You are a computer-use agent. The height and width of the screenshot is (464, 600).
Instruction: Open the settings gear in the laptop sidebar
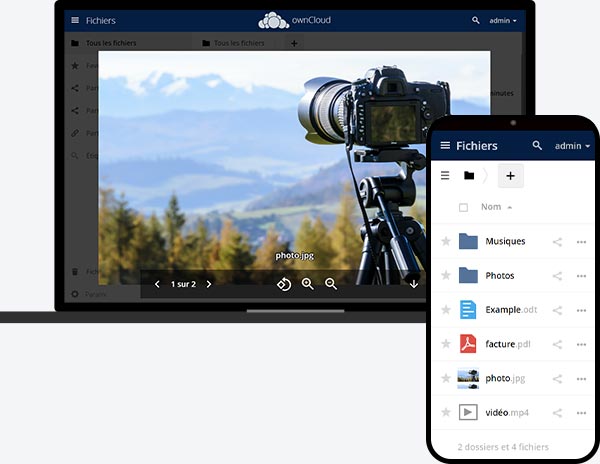point(75,294)
